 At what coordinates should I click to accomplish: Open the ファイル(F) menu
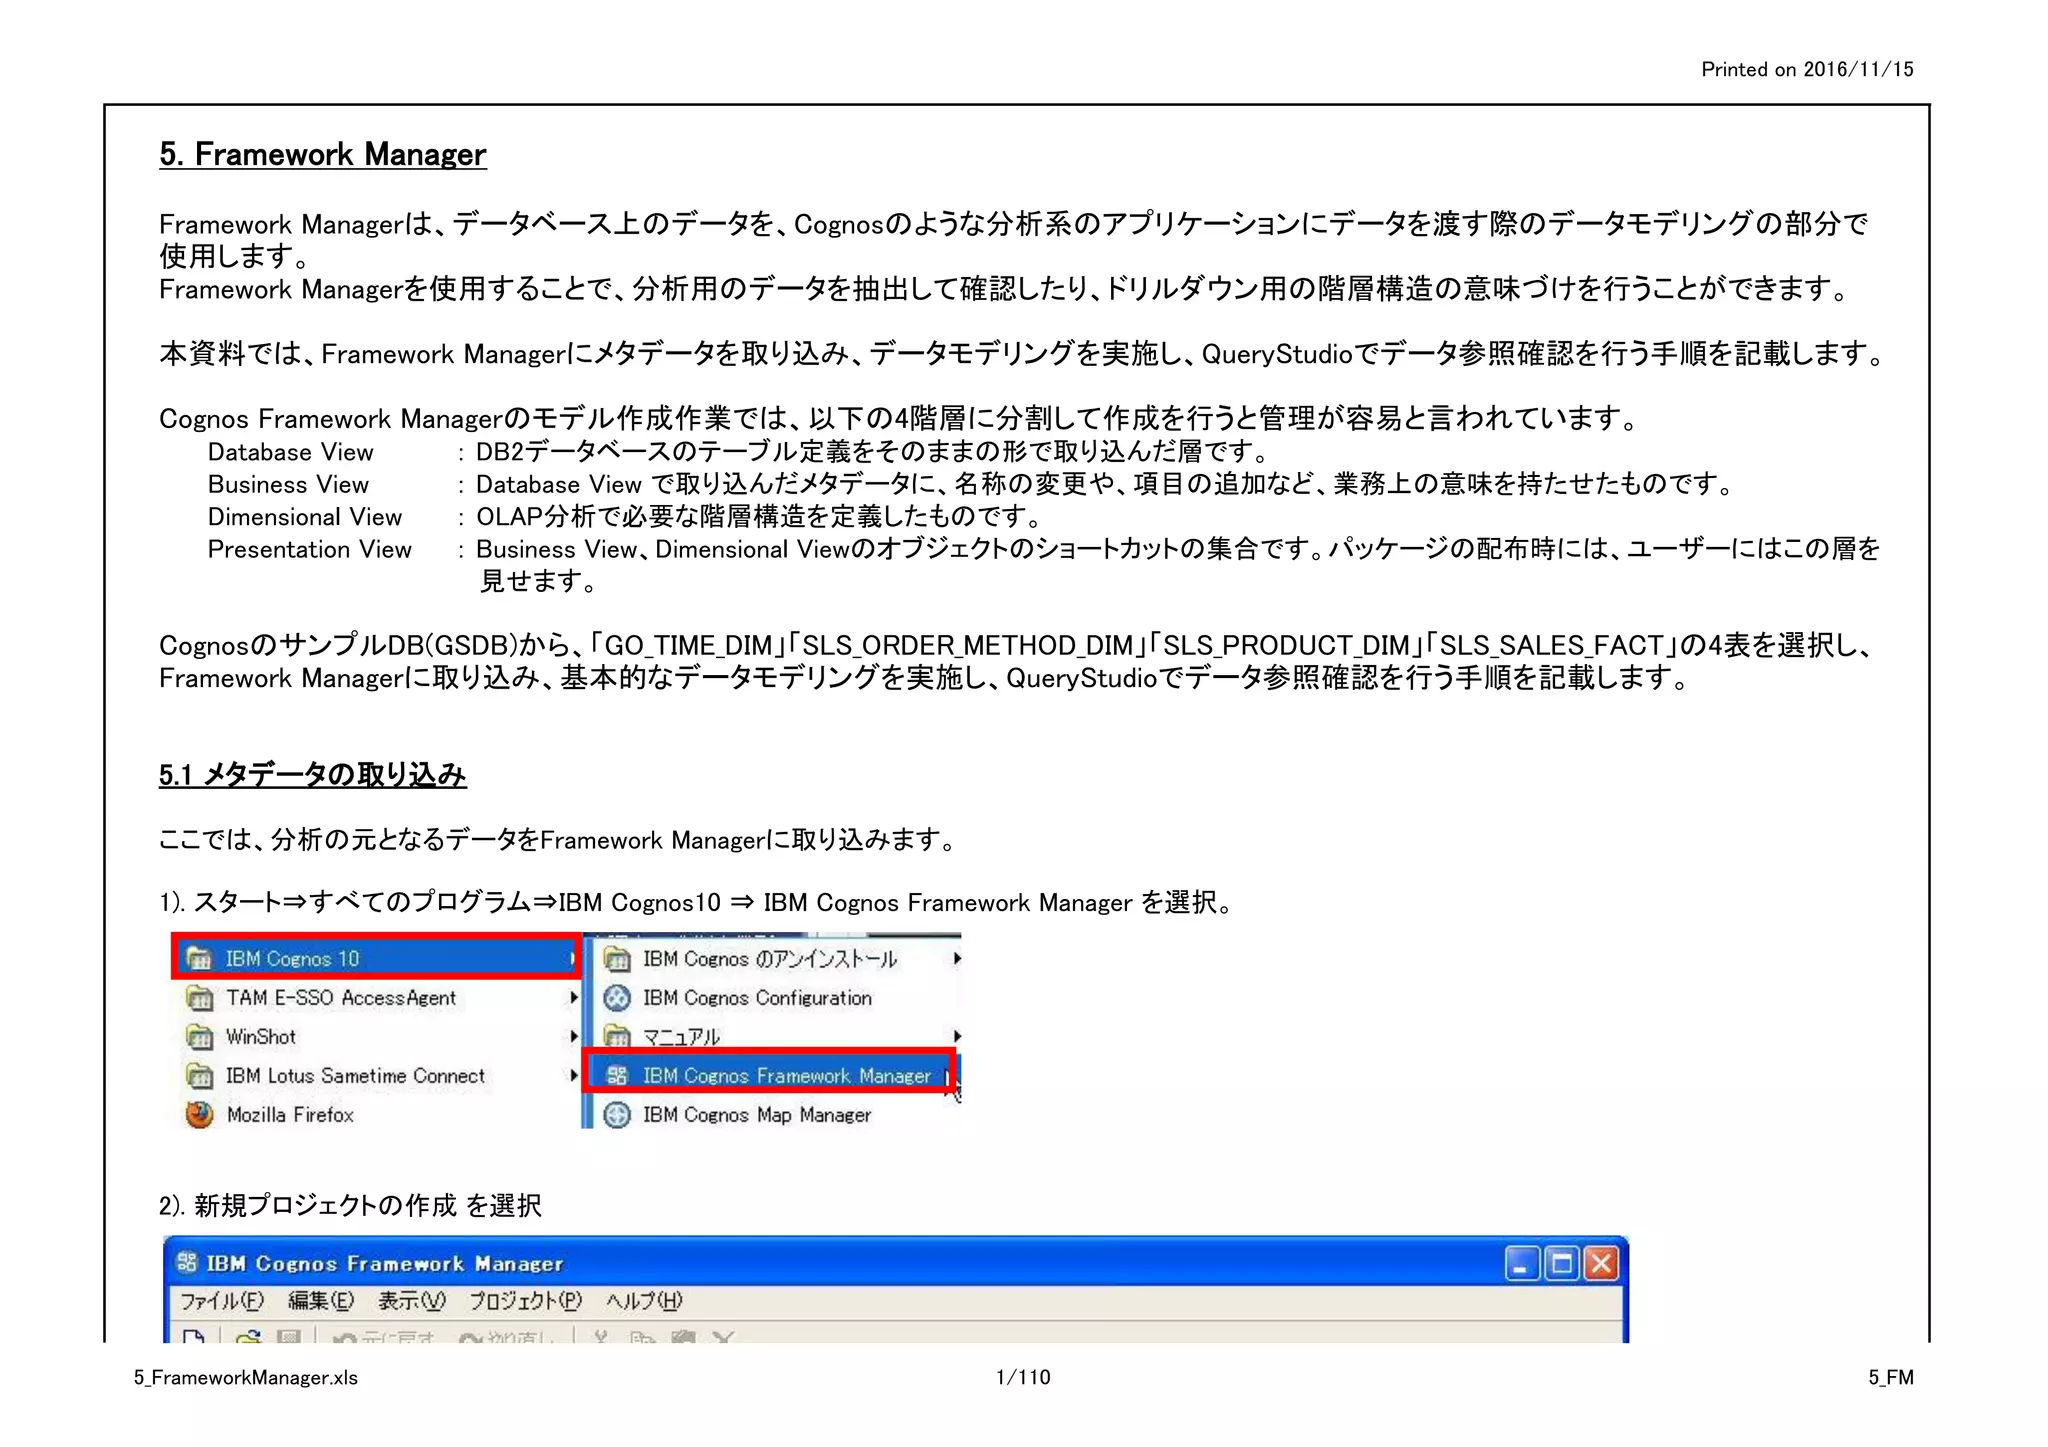point(221,1300)
